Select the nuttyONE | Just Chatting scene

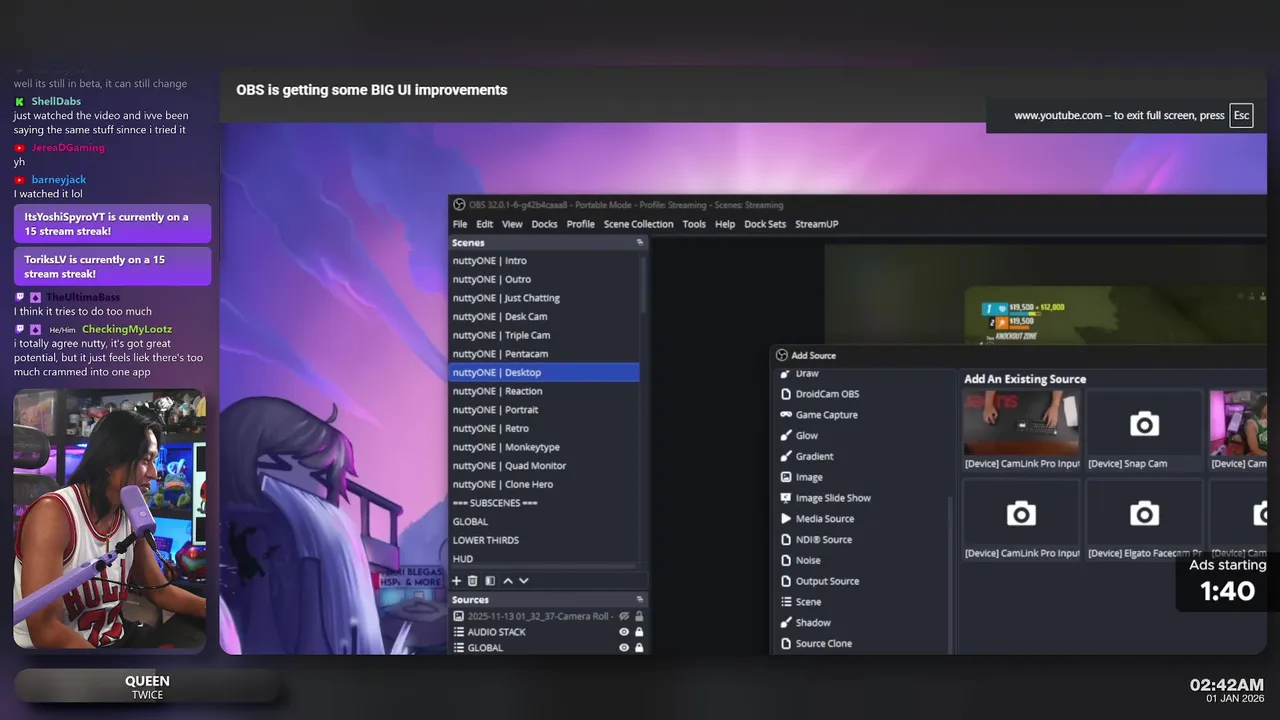pos(544,298)
